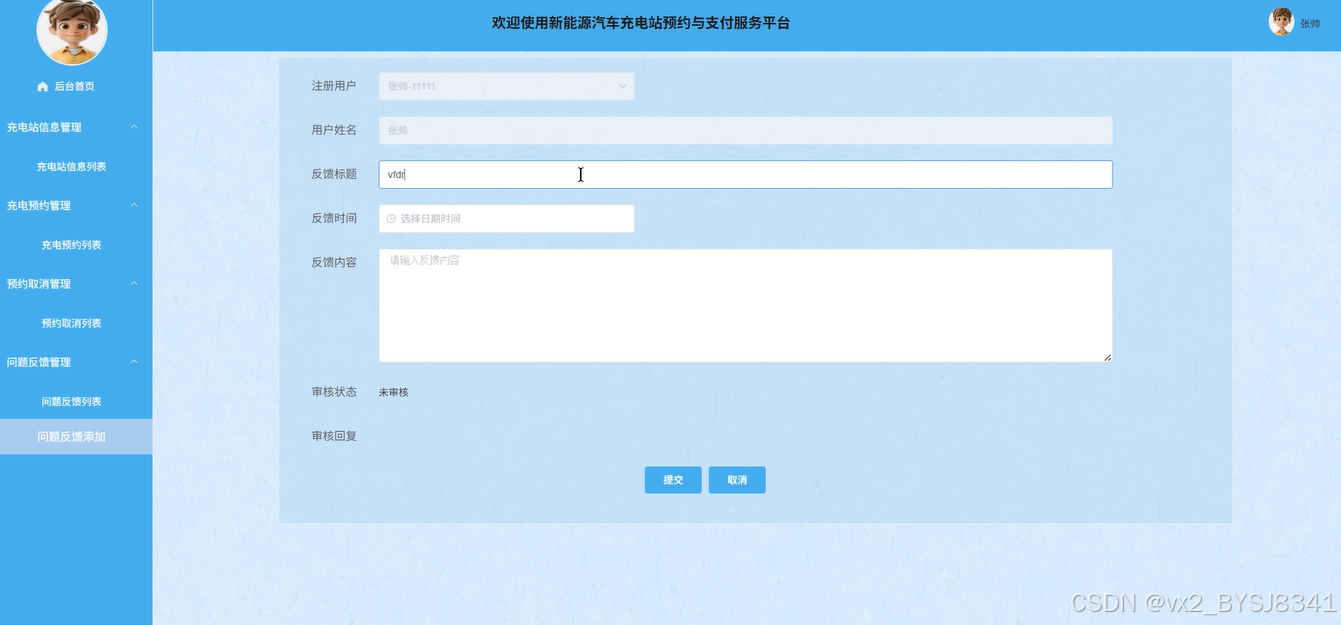This screenshot has height=625, width=1341.
Task: Open the 充电预约列表 menu item
Action: (71, 245)
